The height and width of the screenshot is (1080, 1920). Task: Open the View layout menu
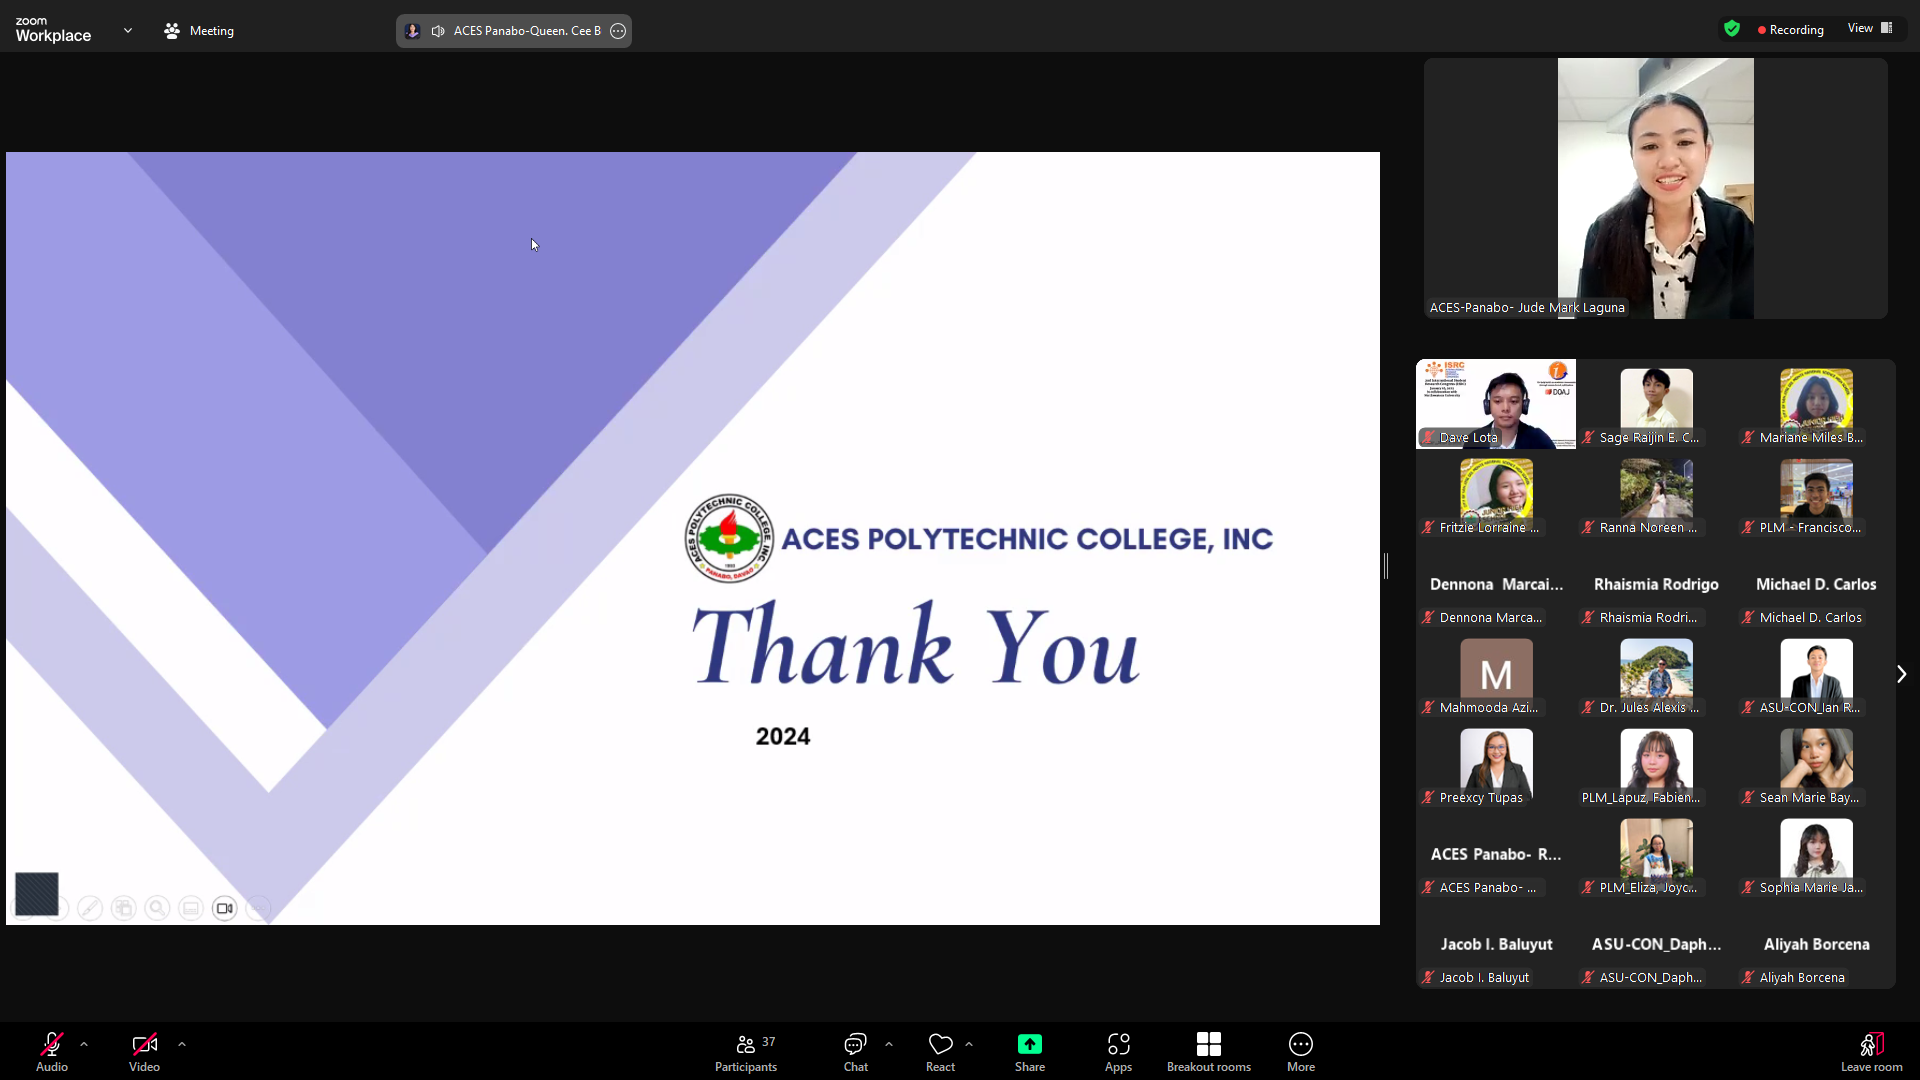(x=1869, y=28)
